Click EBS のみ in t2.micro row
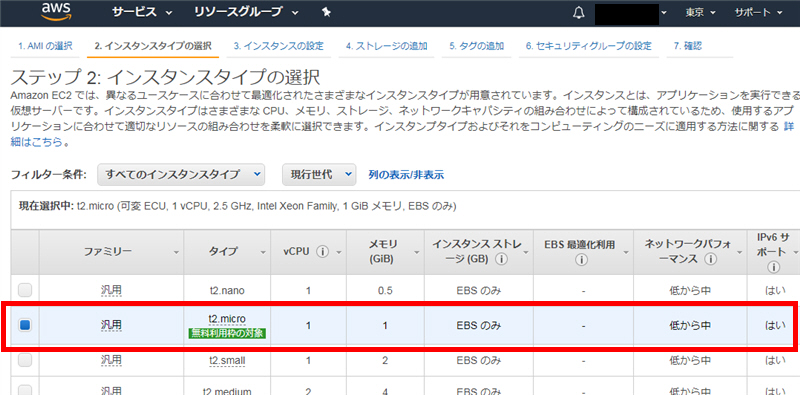This screenshot has height=395, width=800. pyautogui.click(x=478, y=325)
